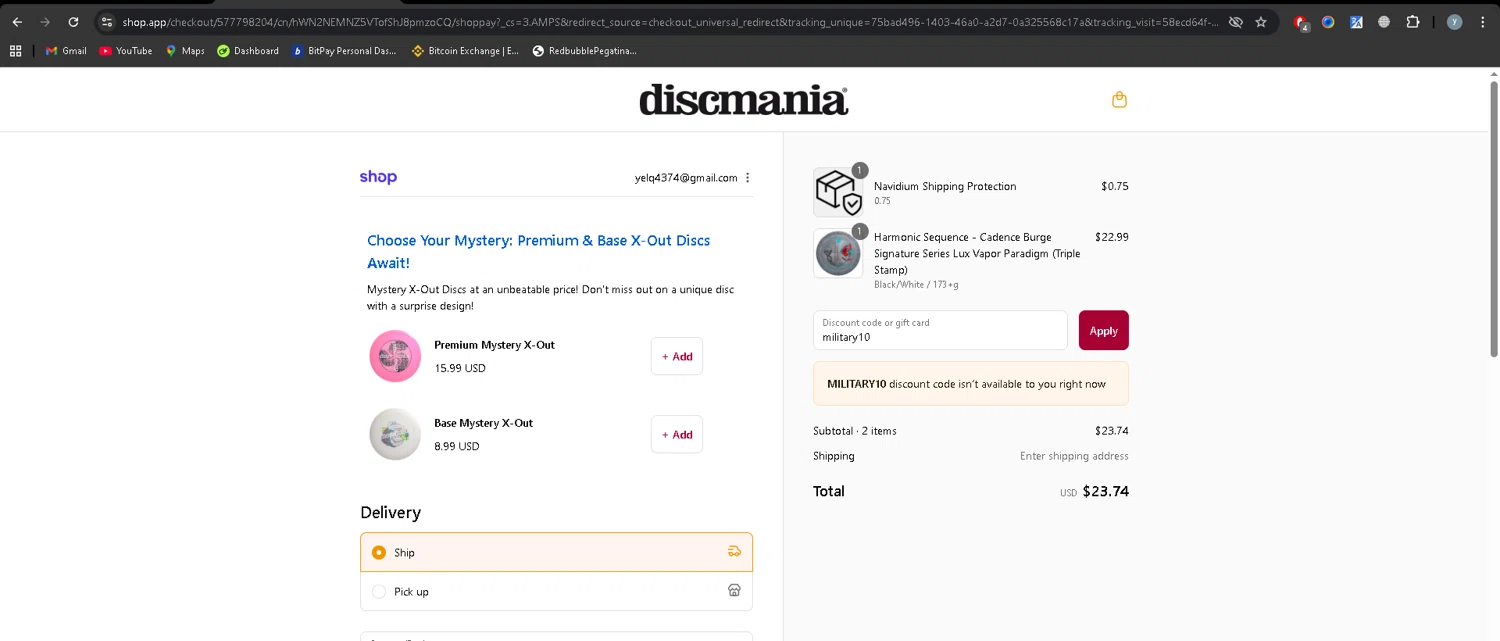Click the discmania logo

744,100
